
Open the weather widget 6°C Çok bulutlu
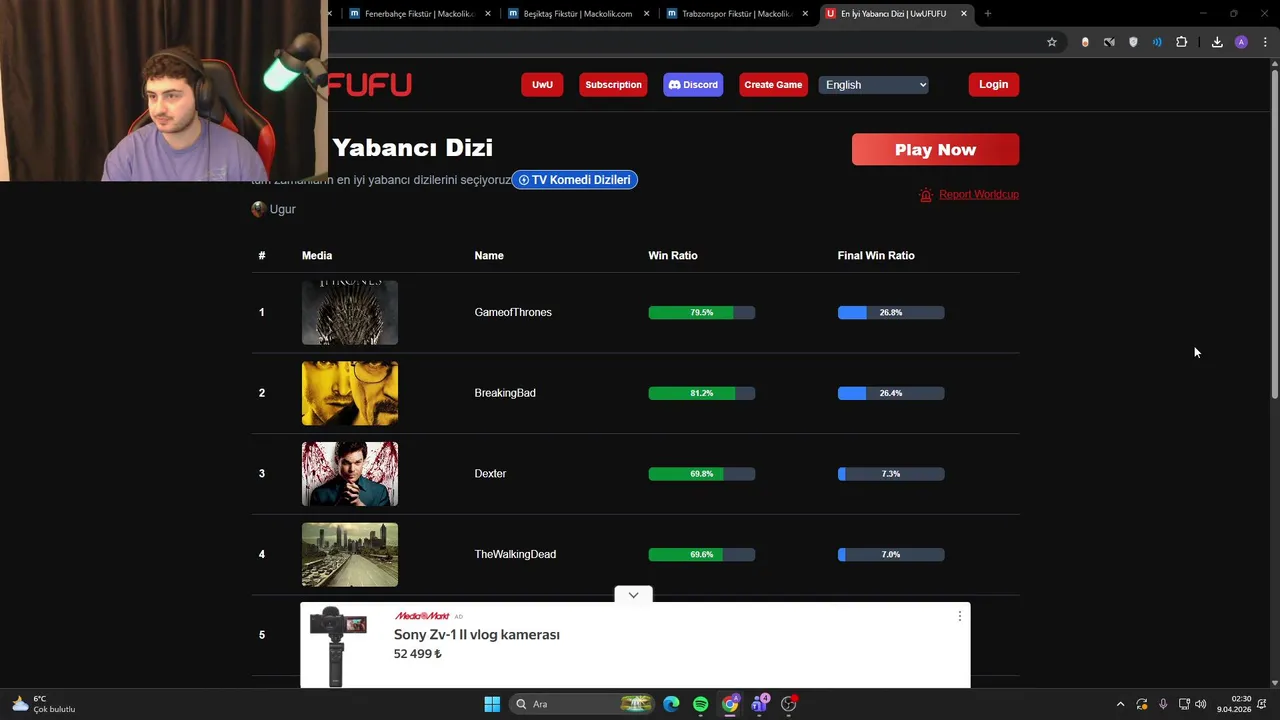tap(44, 704)
